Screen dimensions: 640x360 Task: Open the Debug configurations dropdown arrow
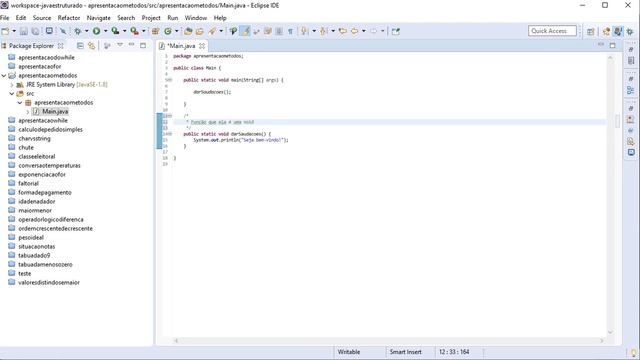(x=87, y=31)
